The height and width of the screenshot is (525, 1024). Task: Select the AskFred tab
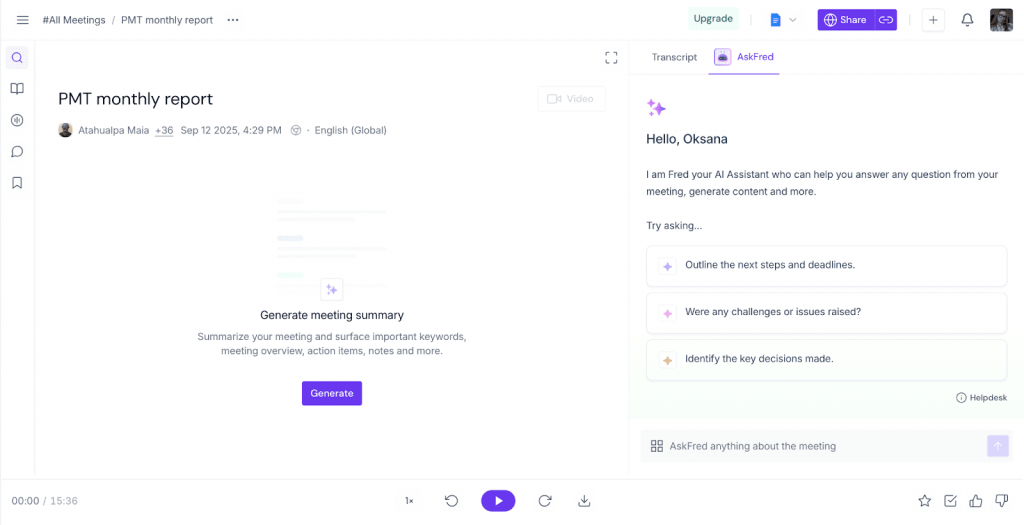[744, 57]
